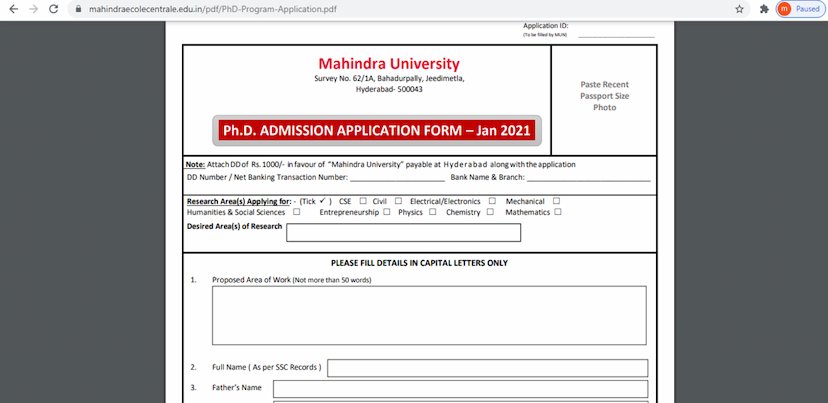
Task: Tick the Entrepreneurship checkbox
Action: [387, 212]
